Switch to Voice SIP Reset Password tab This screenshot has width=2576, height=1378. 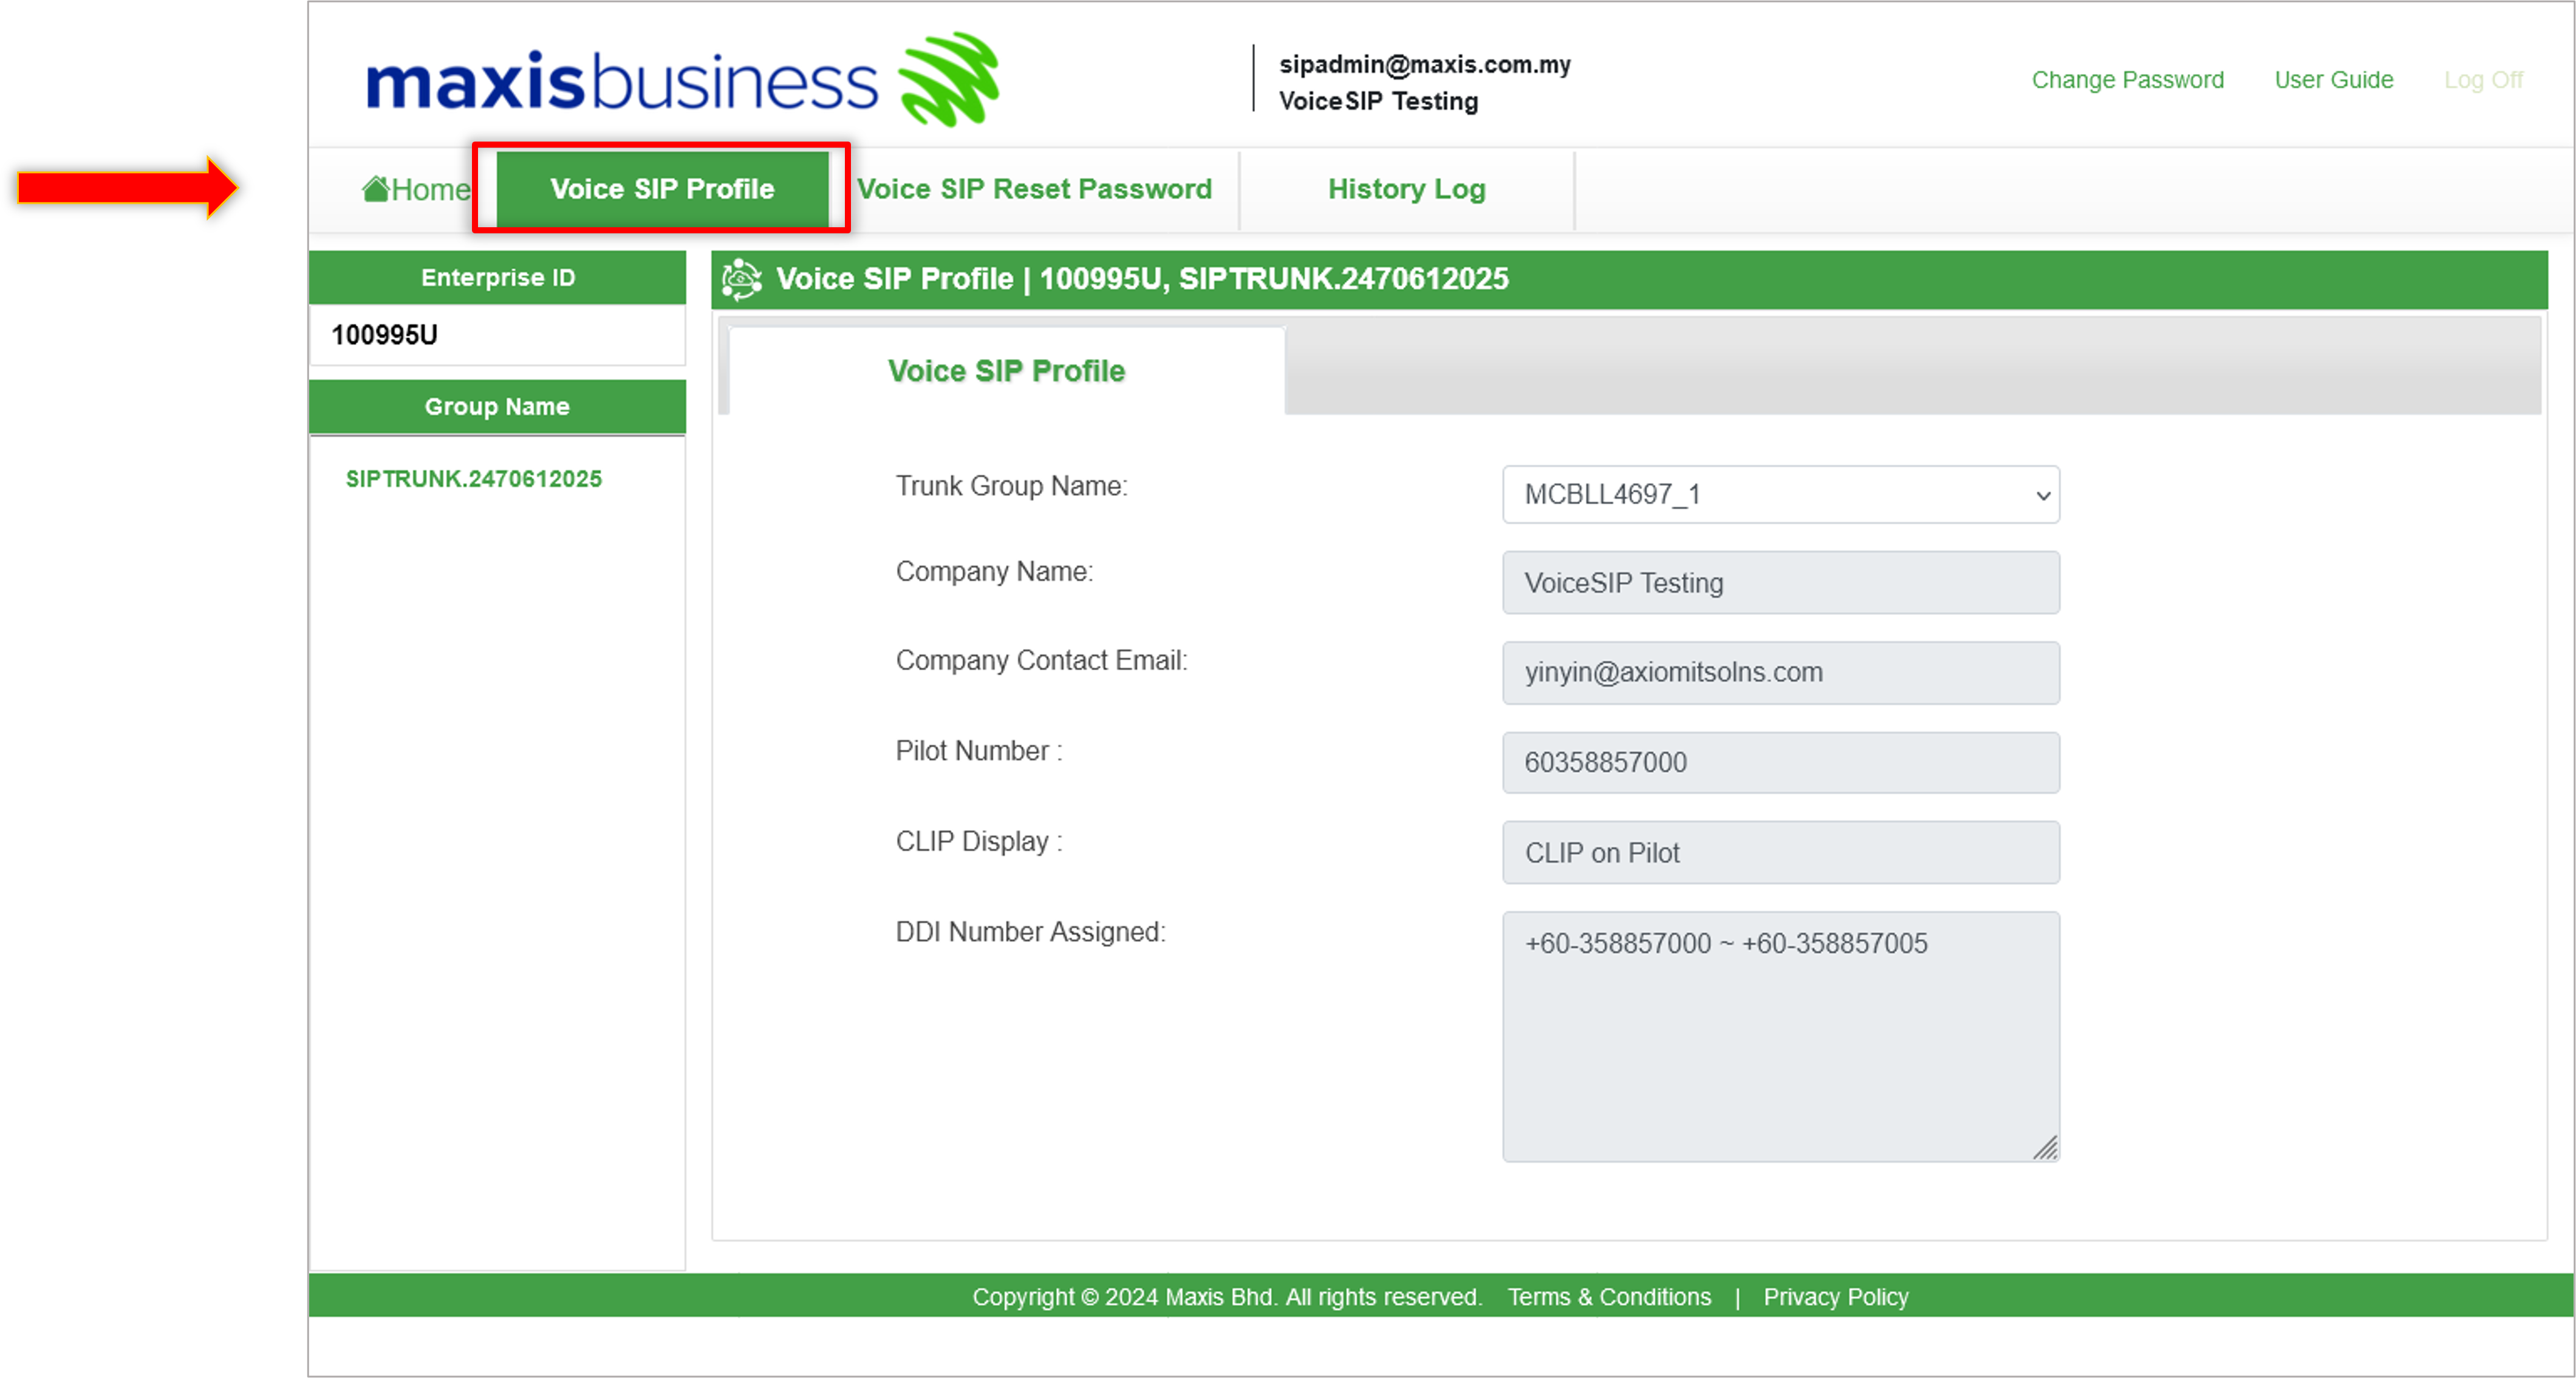pos(1034,189)
